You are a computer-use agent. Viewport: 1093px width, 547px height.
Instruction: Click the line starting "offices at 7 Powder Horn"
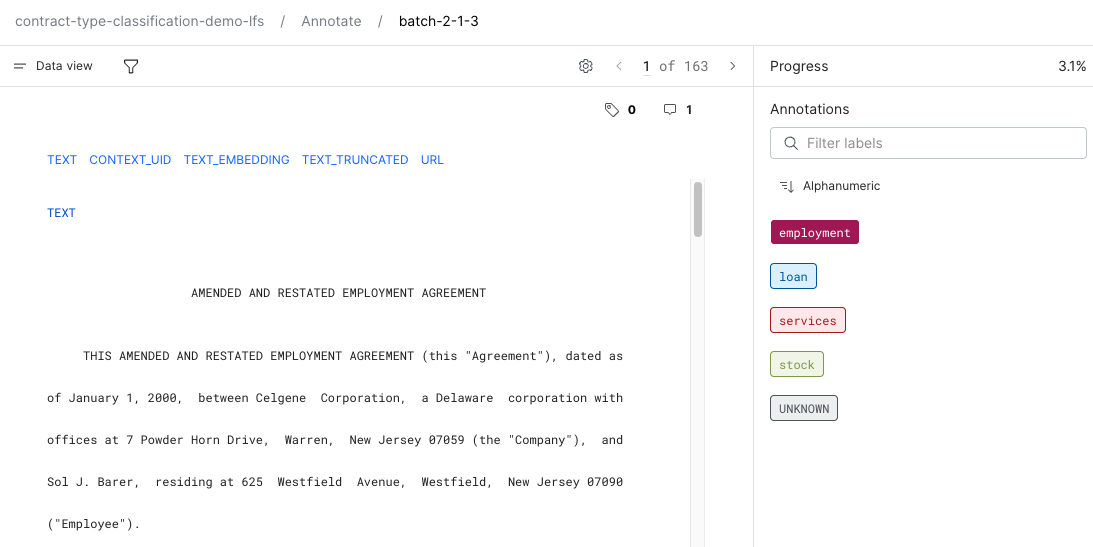(335, 440)
